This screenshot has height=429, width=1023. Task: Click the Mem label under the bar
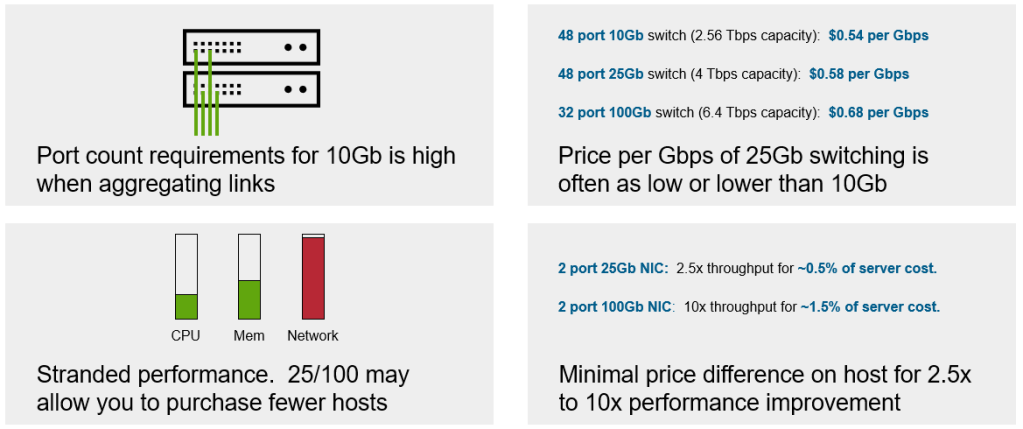tap(249, 336)
